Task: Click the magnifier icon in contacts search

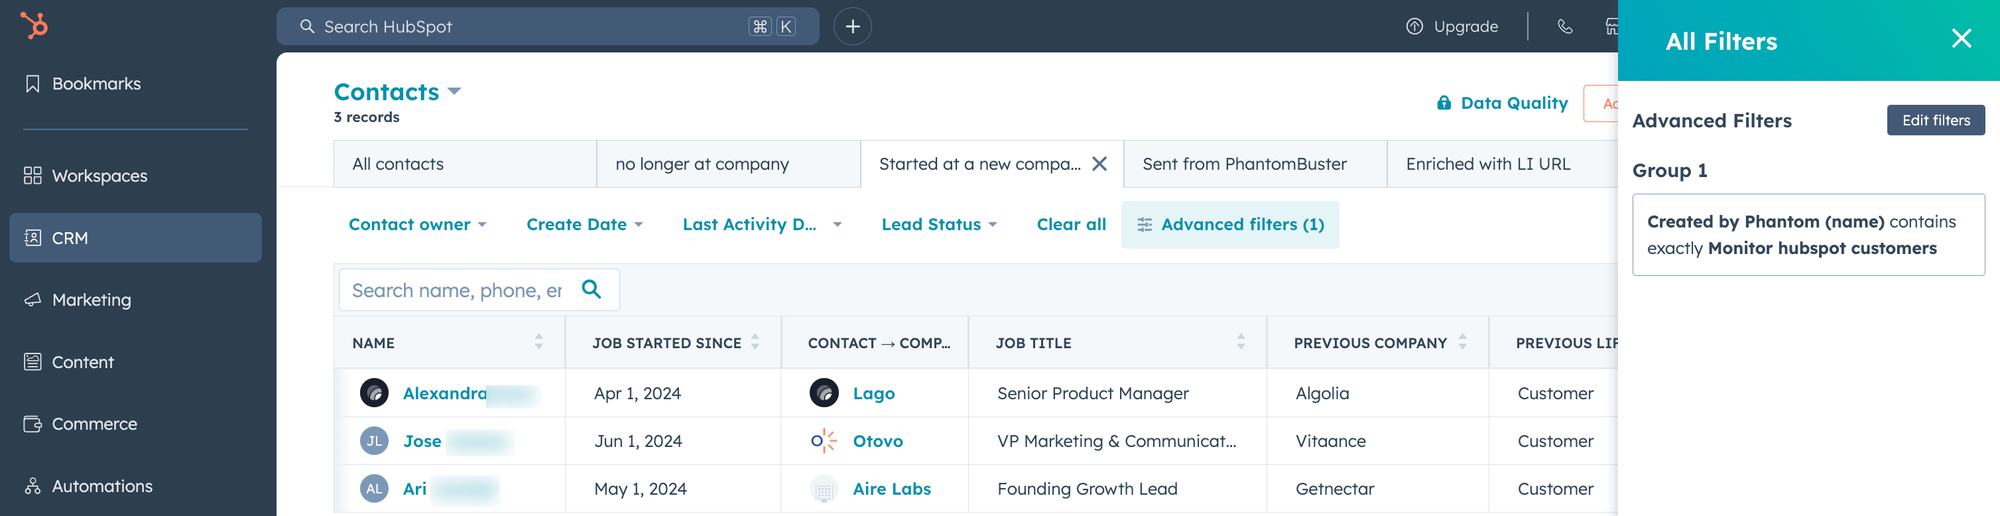Action: [x=591, y=289]
